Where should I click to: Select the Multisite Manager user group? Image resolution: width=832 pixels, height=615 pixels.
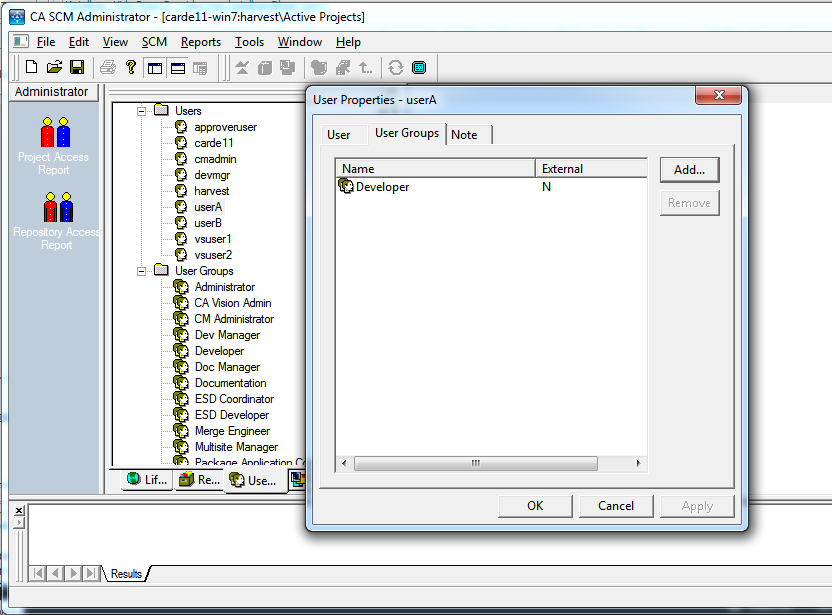236,447
